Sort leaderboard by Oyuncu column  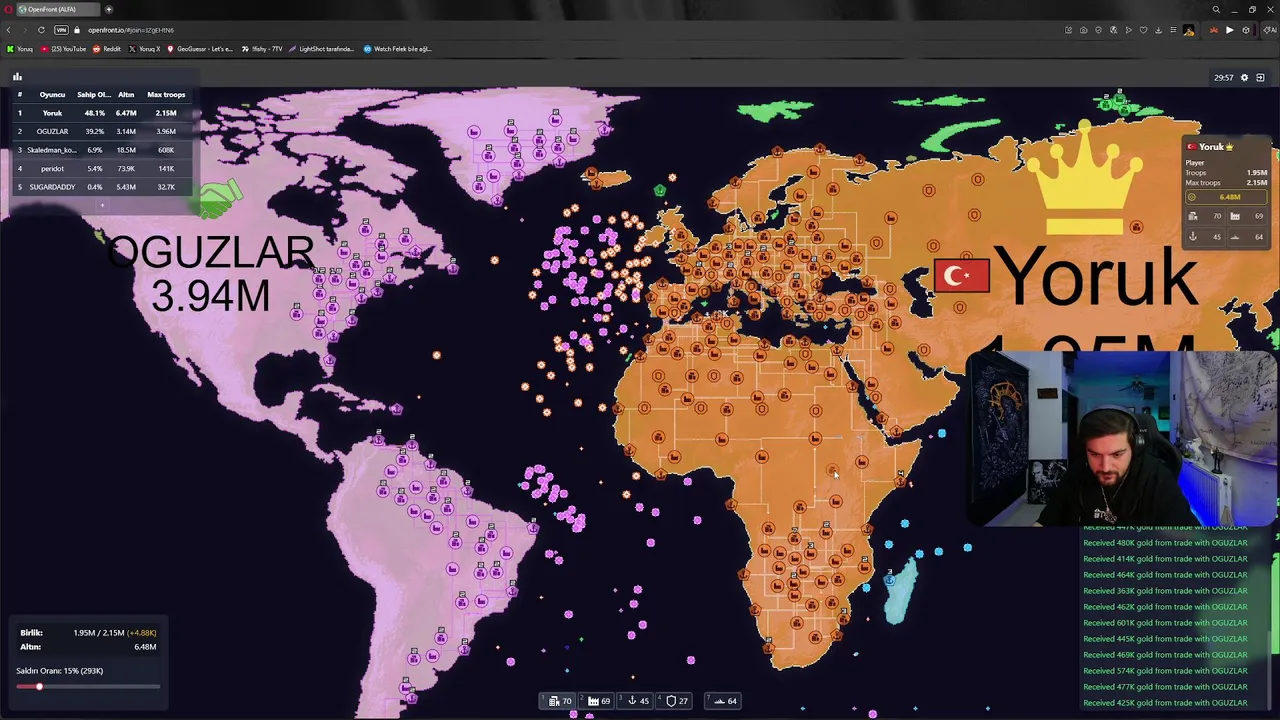[x=52, y=94]
